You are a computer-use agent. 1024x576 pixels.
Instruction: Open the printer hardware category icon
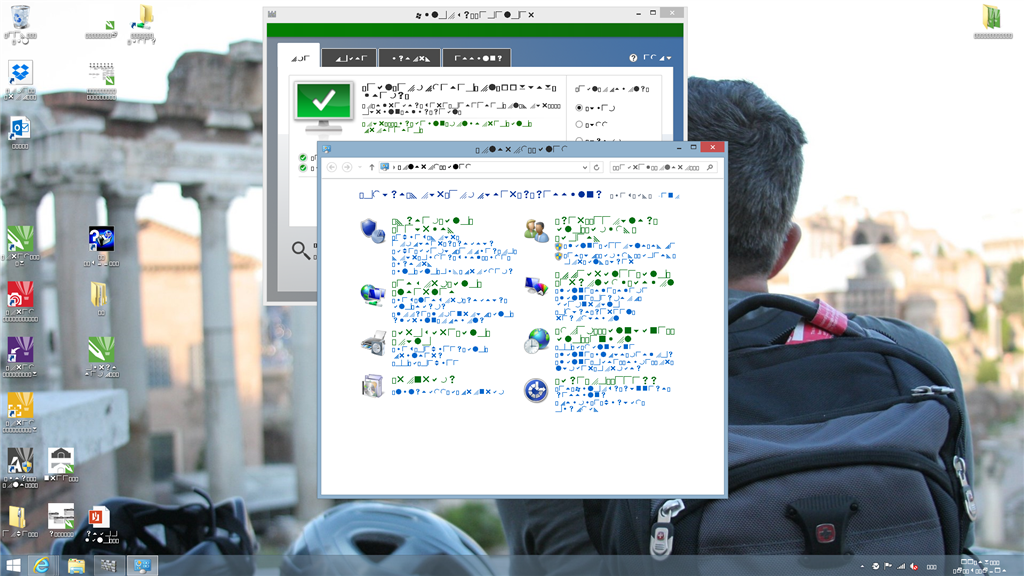(373, 344)
